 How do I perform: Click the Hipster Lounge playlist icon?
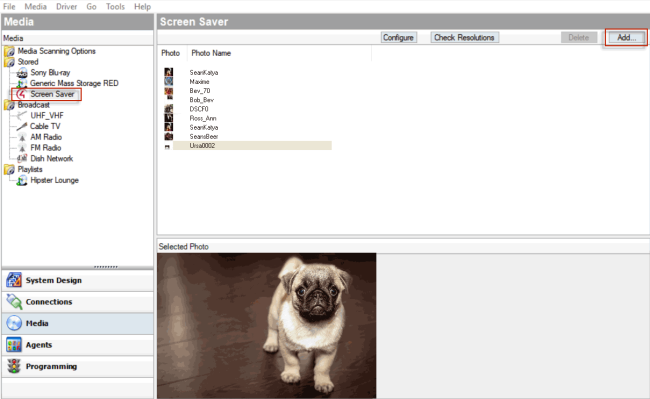pyautogui.click(x=22, y=180)
